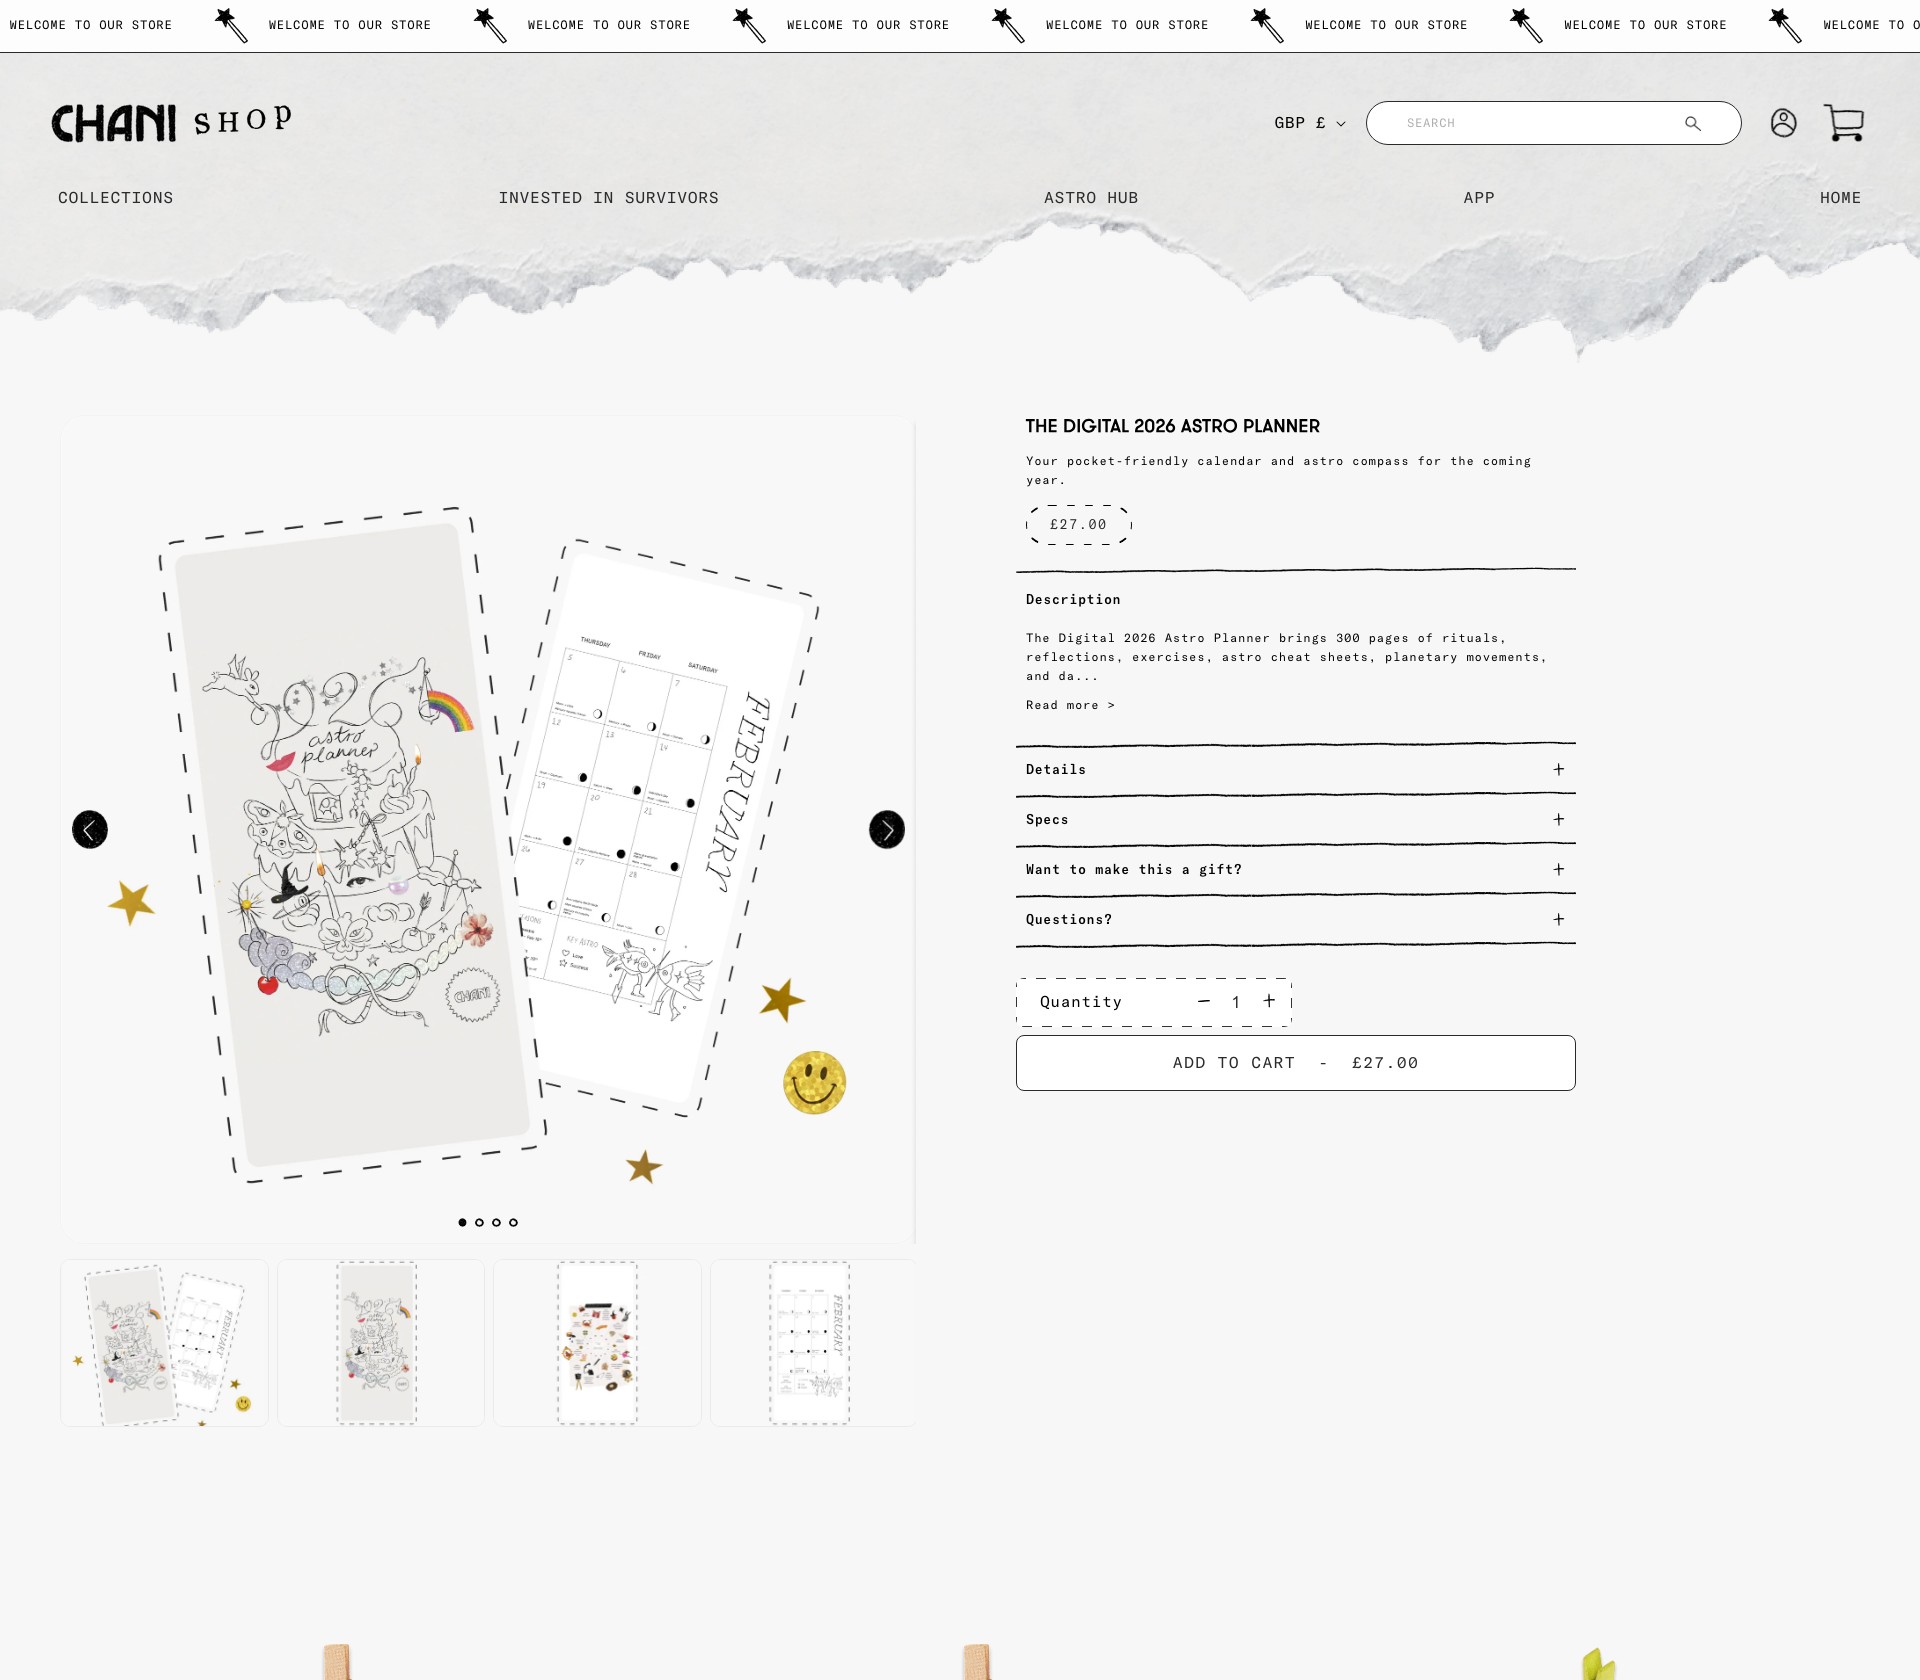This screenshot has width=1920, height=1680.
Task: Select the third carousel dot
Action: pos(496,1222)
